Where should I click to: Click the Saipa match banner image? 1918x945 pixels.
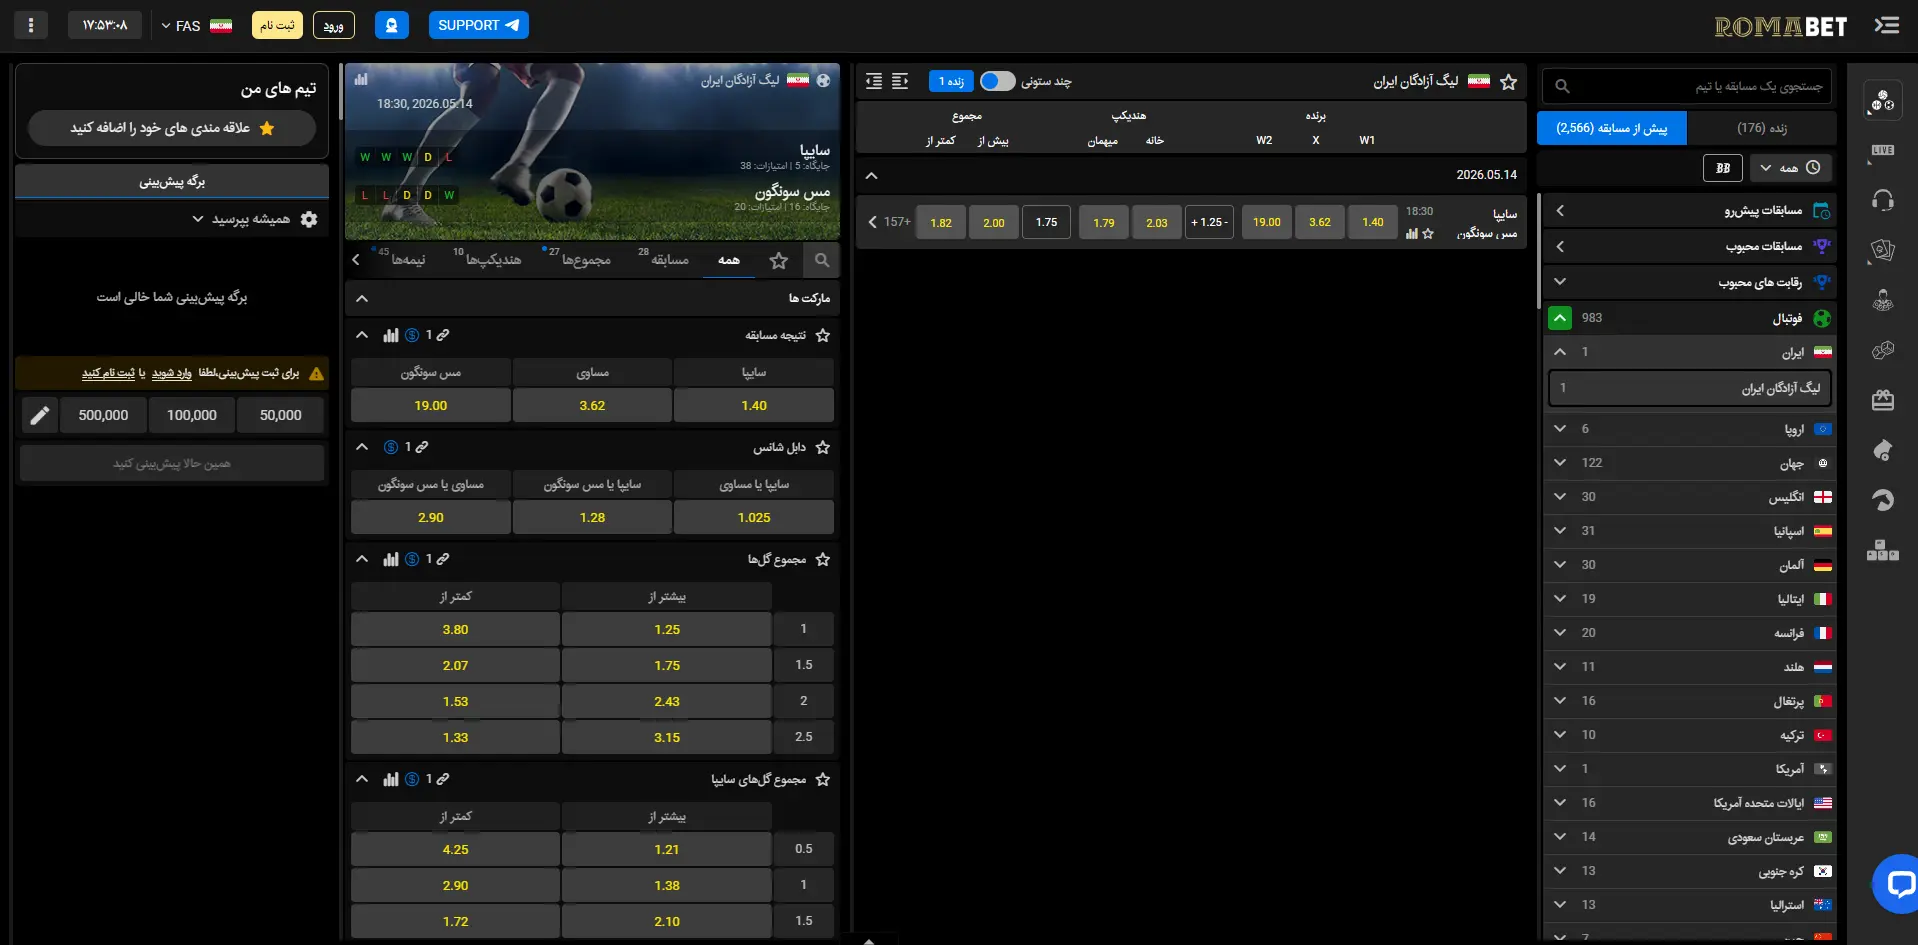[592, 152]
